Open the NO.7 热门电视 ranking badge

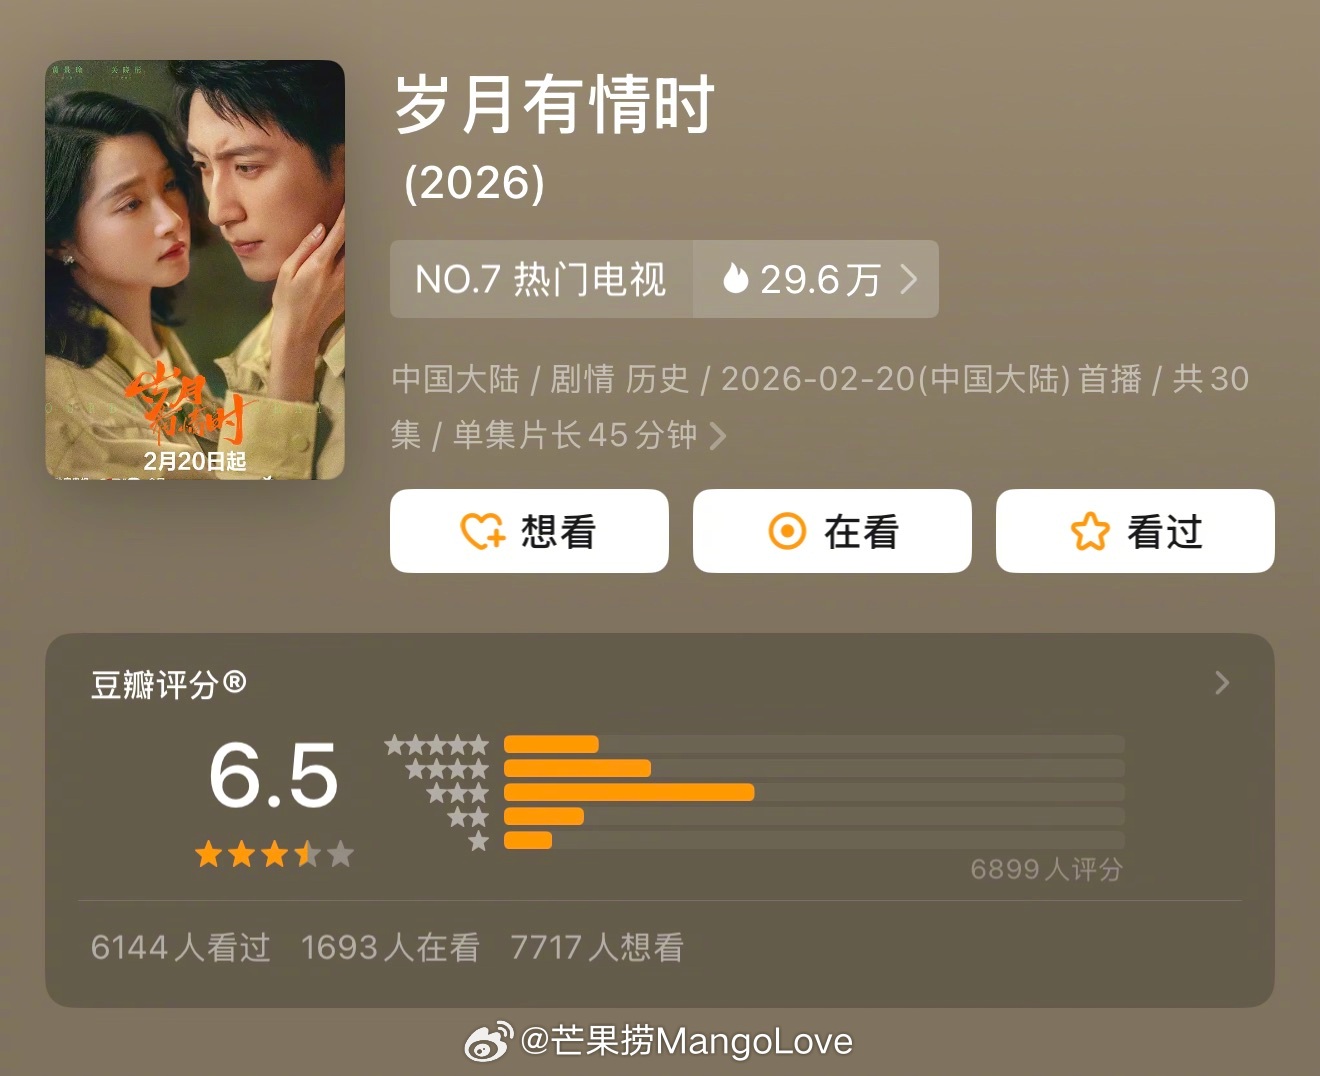pyautogui.click(x=541, y=279)
